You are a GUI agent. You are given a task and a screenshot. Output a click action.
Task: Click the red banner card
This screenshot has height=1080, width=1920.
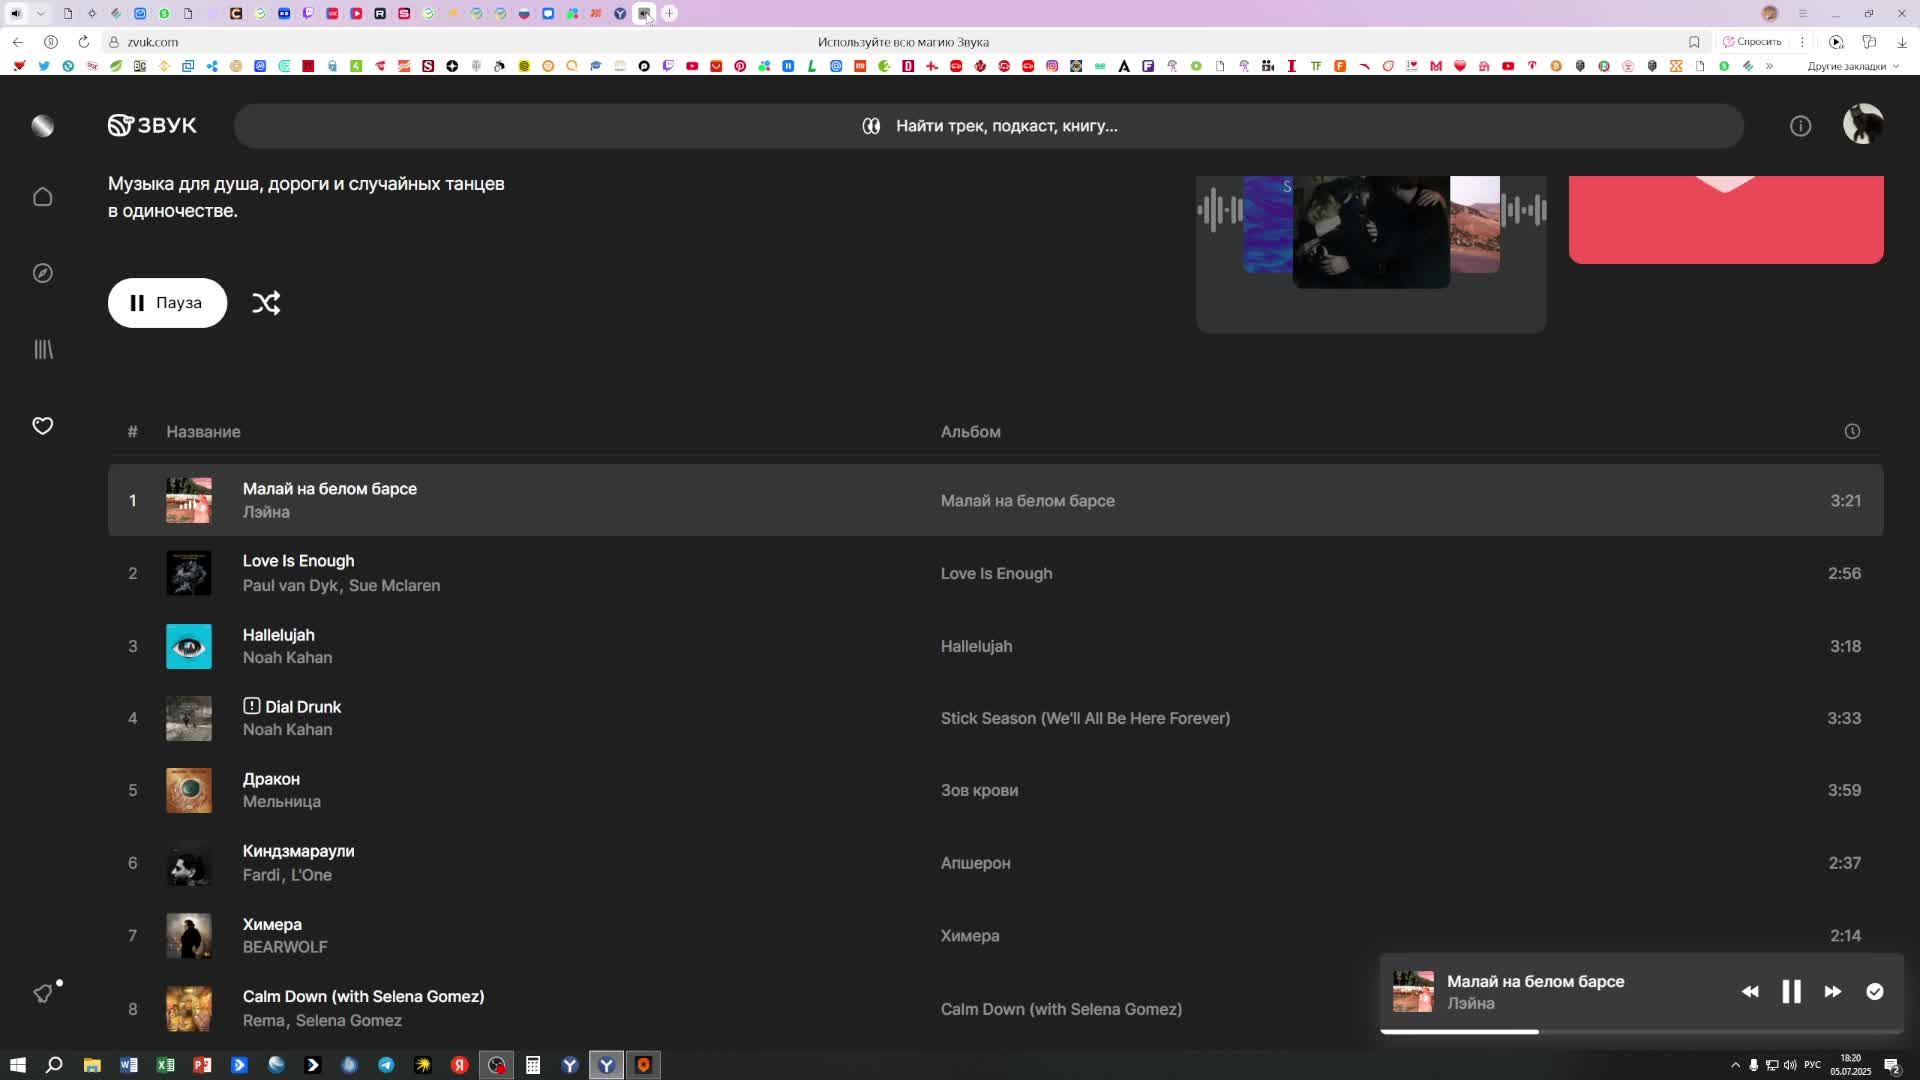[x=1726, y=220]
